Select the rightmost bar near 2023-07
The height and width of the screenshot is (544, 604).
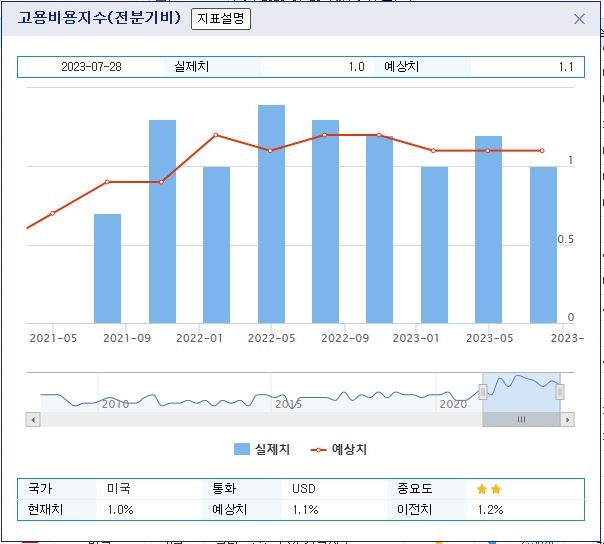tap(543, 245)
